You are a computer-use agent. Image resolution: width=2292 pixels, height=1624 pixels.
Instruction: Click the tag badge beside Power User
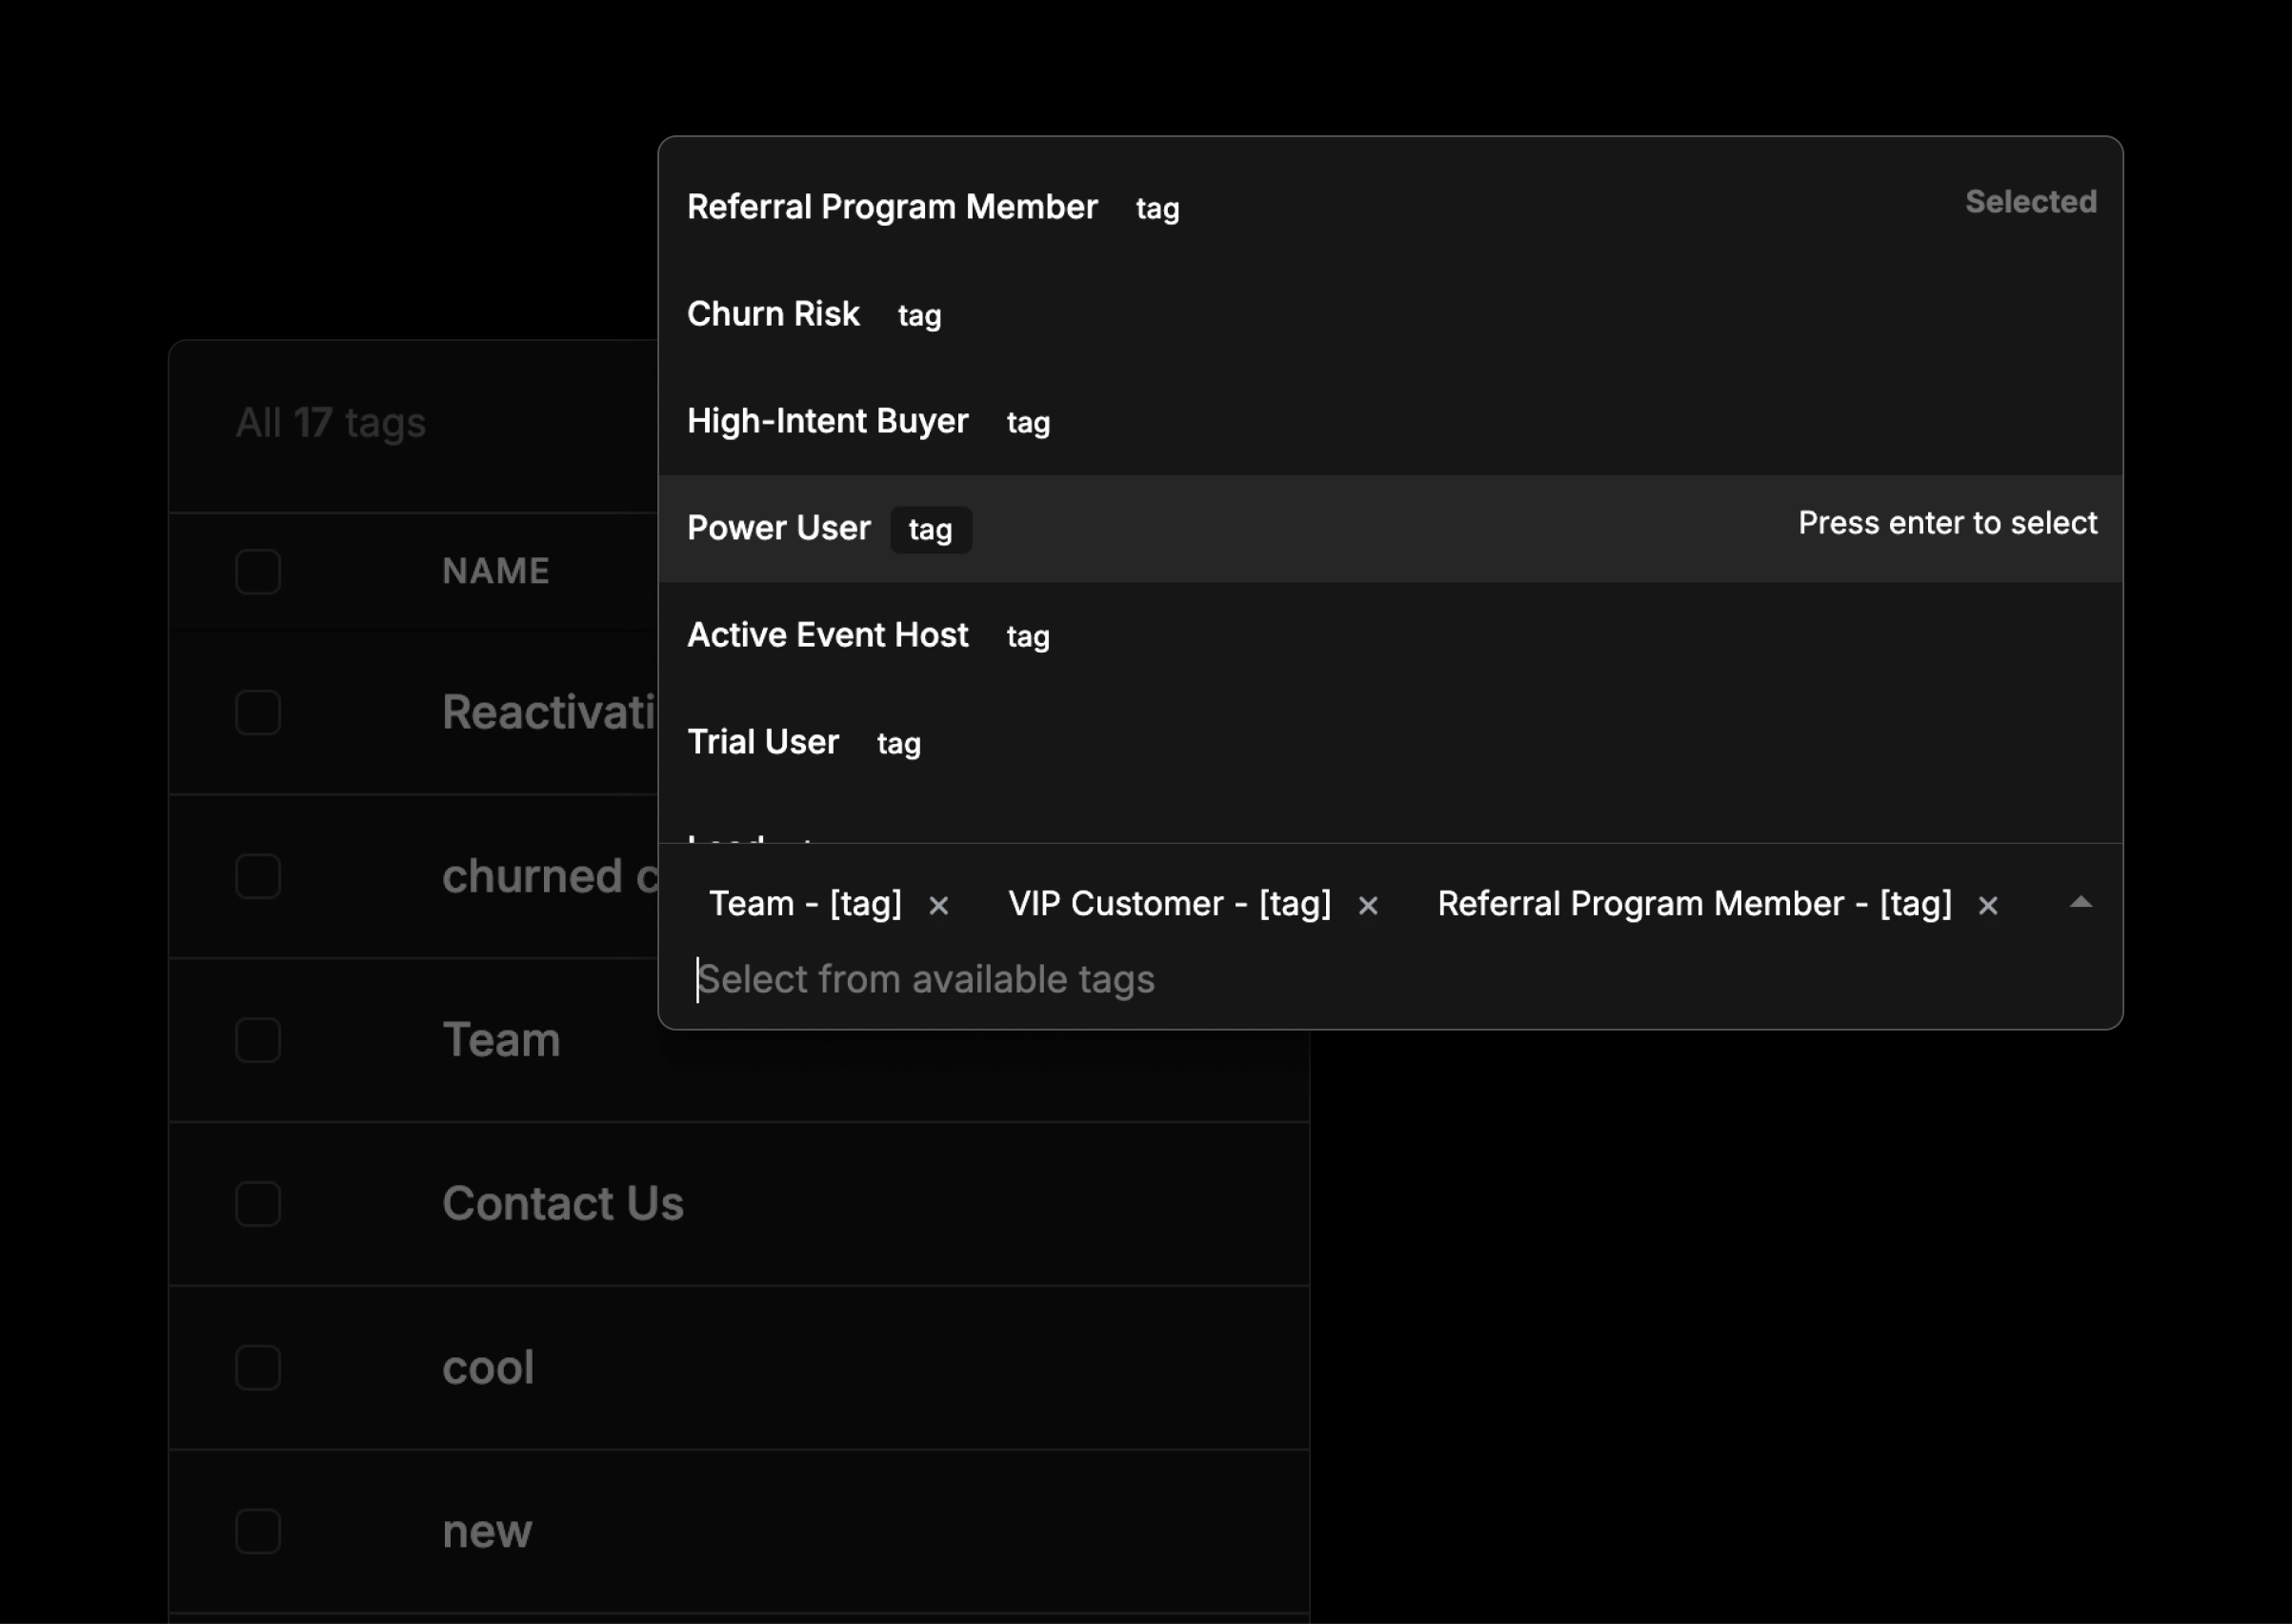pyautogui.click(x=931, y=529)
